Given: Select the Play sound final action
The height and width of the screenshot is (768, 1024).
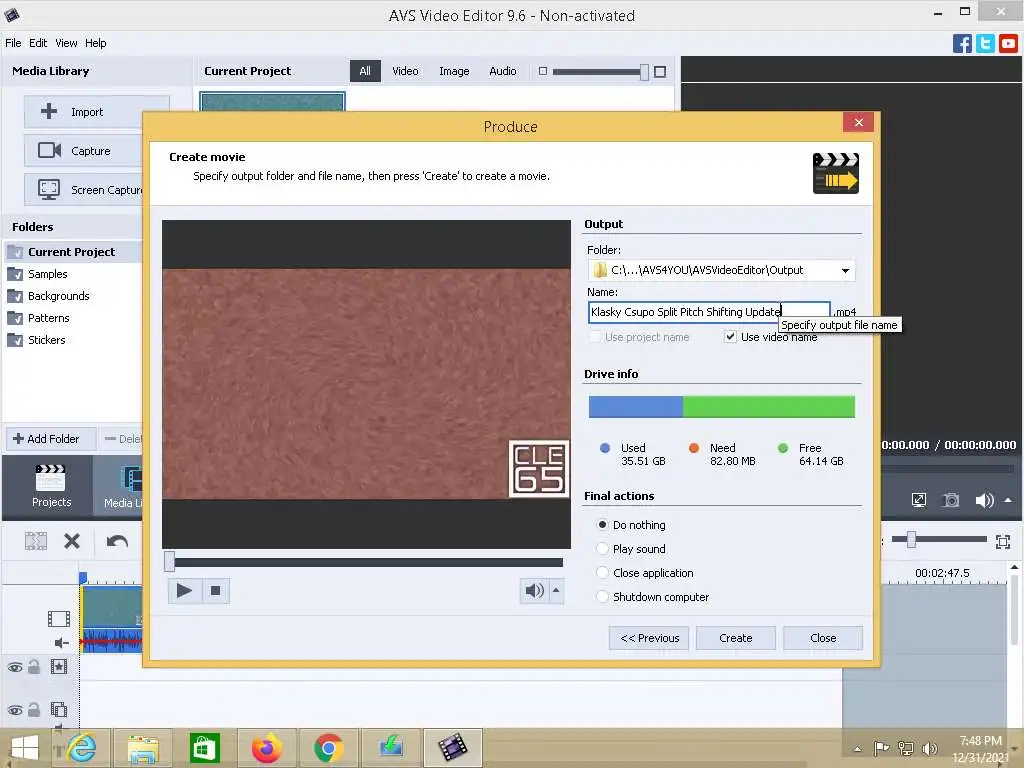Looking at the screenshot, I should click(602, 549).
